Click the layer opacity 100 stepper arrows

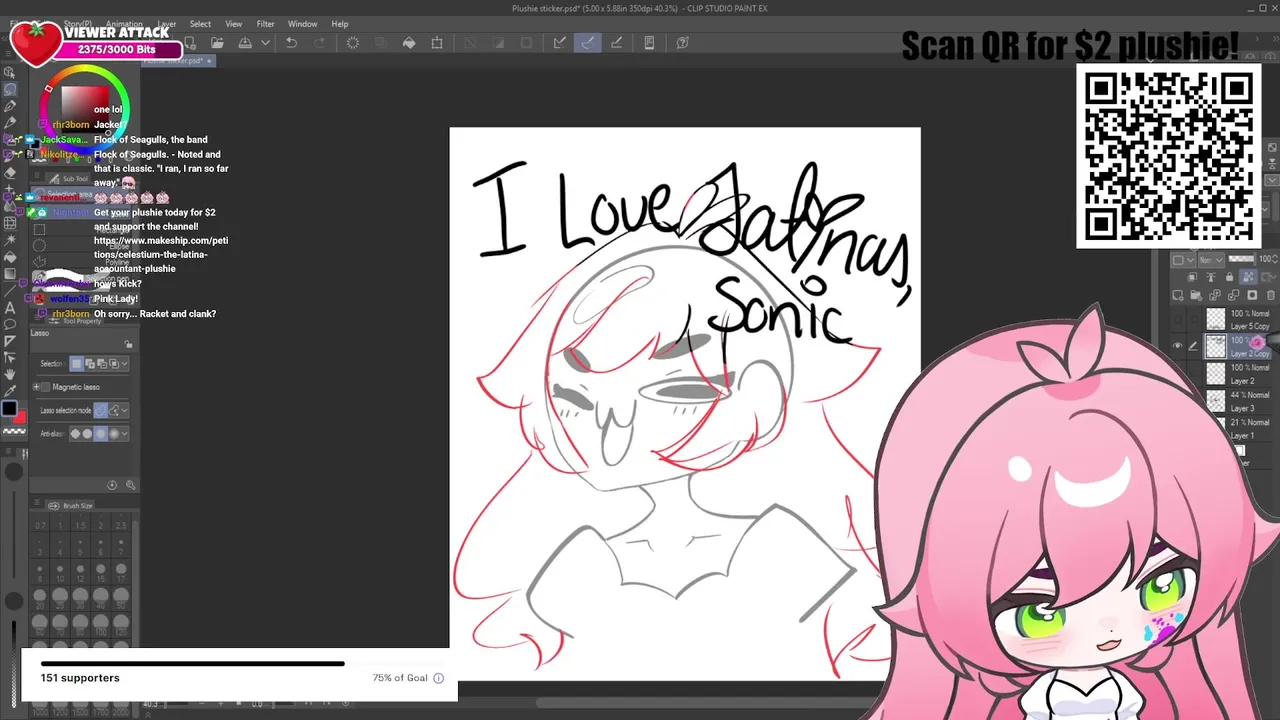coord(1274,260)
